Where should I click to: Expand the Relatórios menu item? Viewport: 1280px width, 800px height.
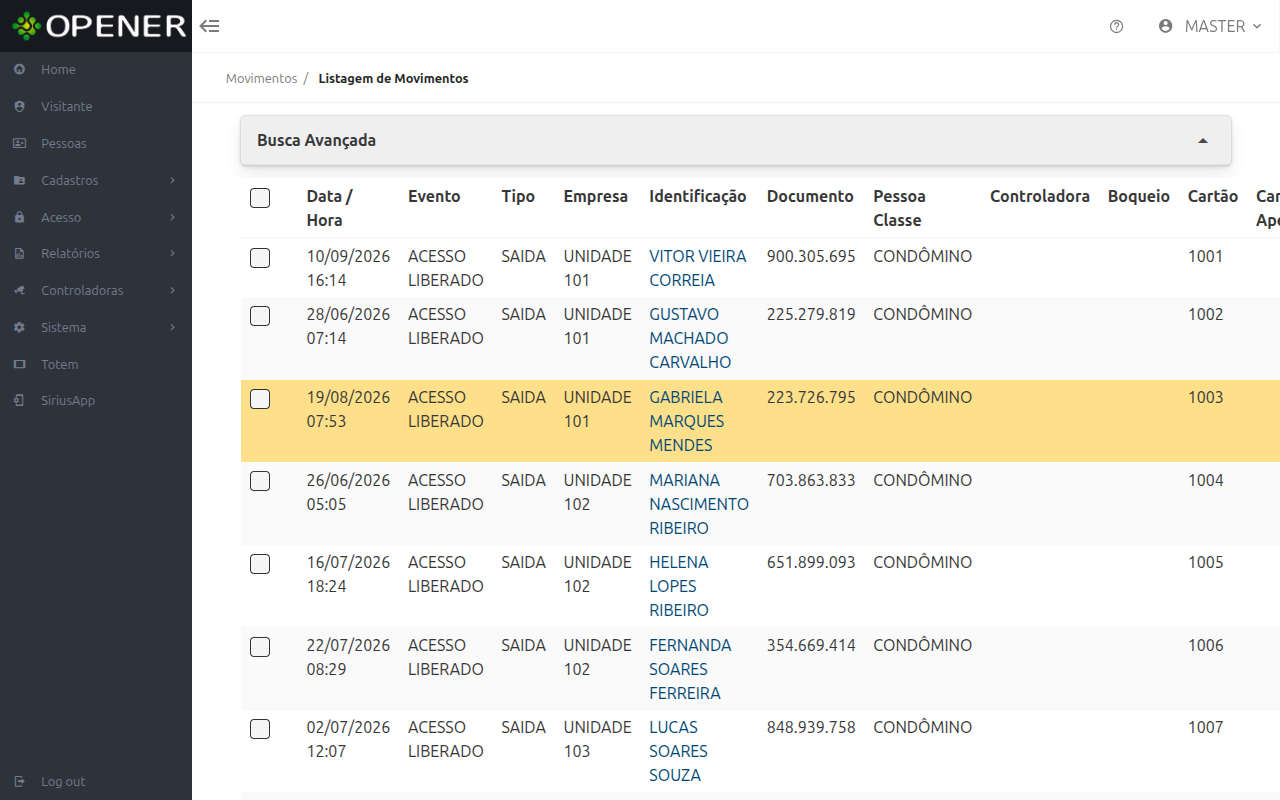tap(96, 253)
